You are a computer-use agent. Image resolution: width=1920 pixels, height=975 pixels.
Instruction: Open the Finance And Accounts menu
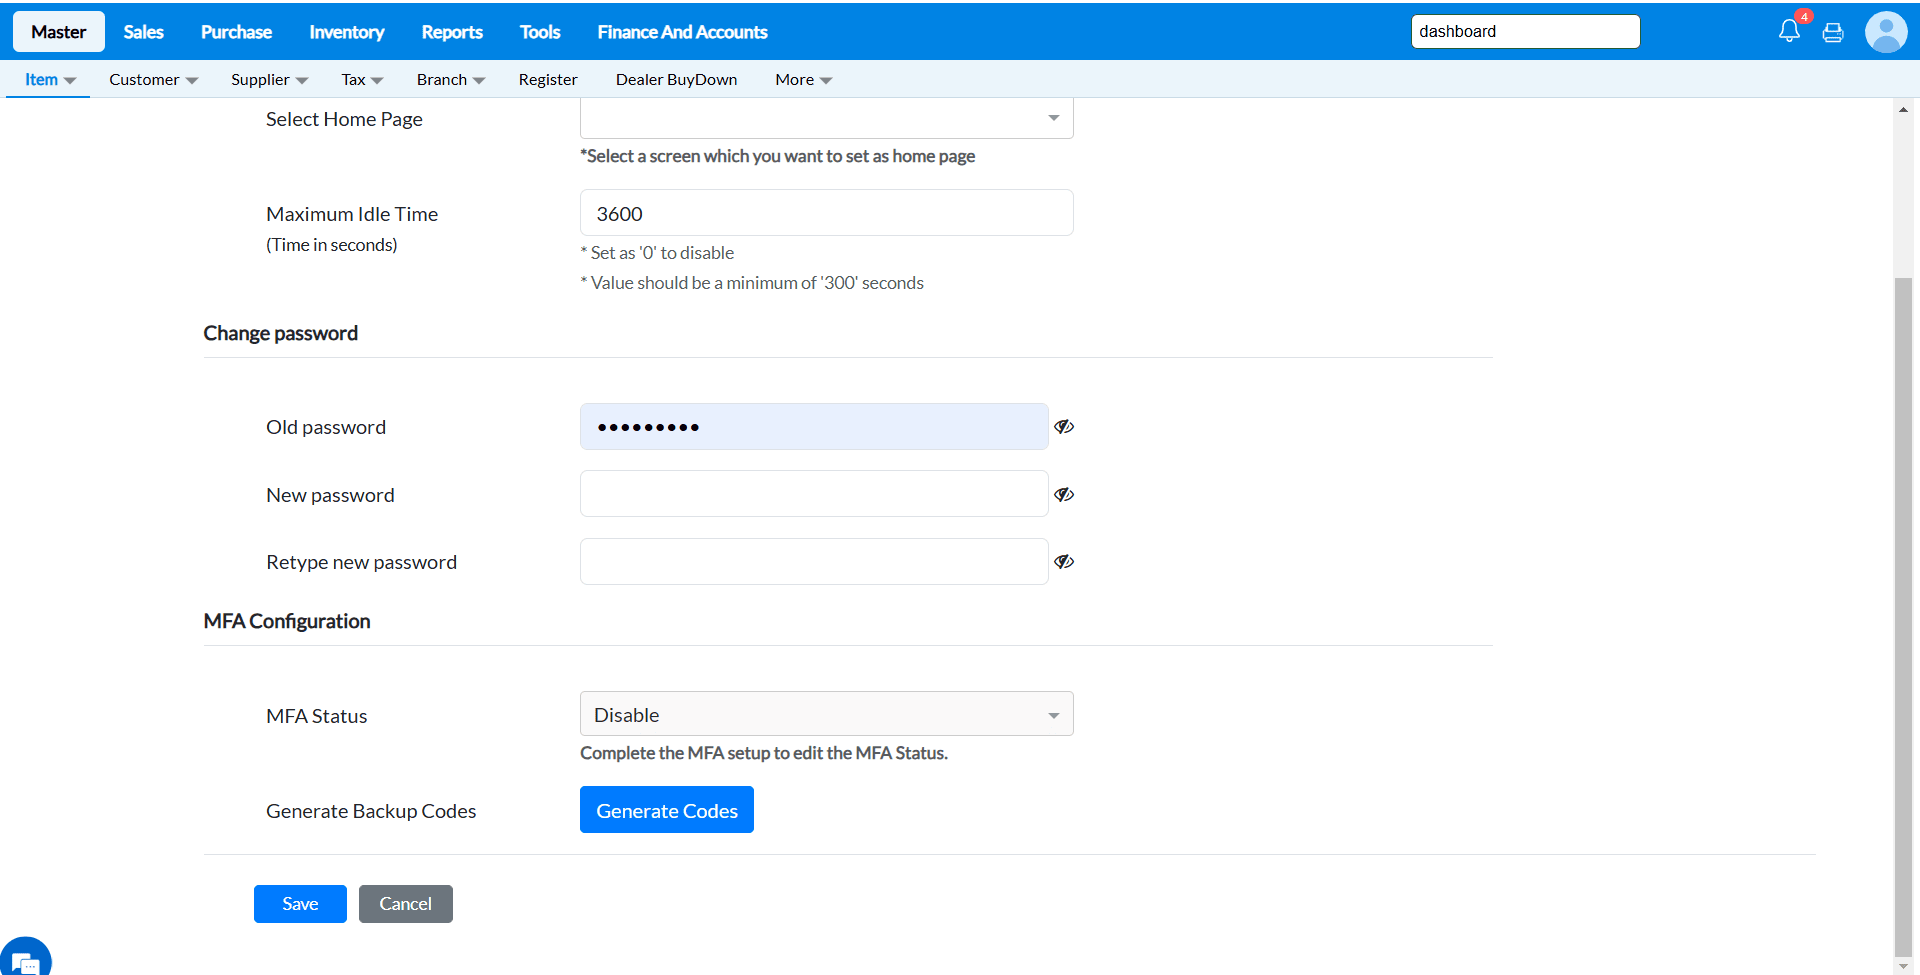(x=682, y=32)
